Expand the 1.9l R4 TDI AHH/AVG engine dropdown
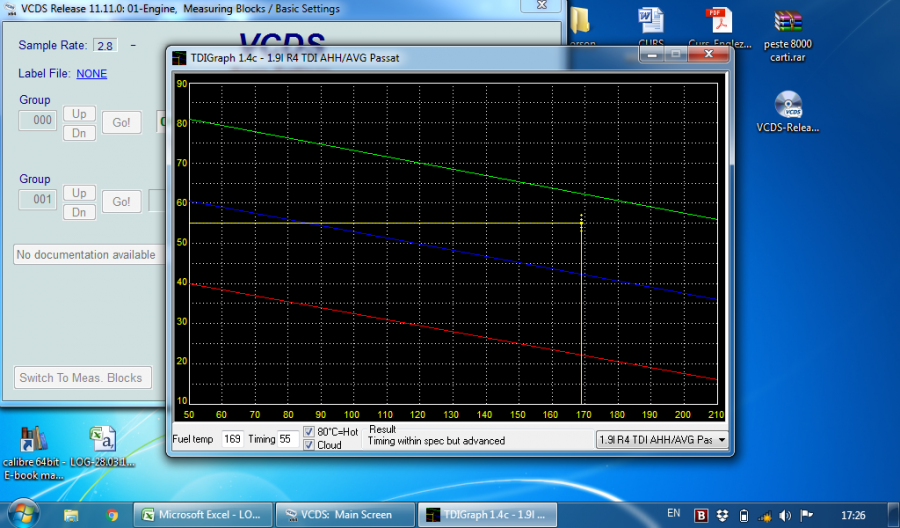Screen dimensions: 900x528 [x=718, y=439]
